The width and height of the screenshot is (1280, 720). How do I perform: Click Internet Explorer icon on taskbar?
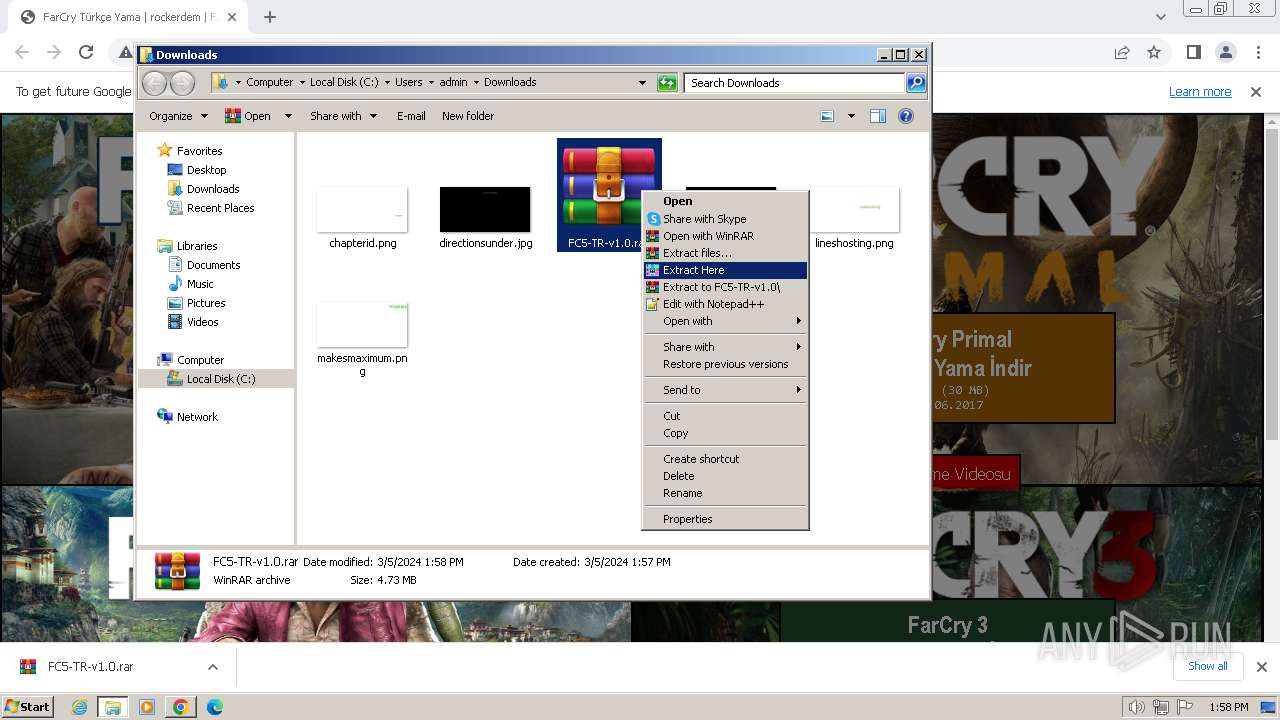[79, 707]
